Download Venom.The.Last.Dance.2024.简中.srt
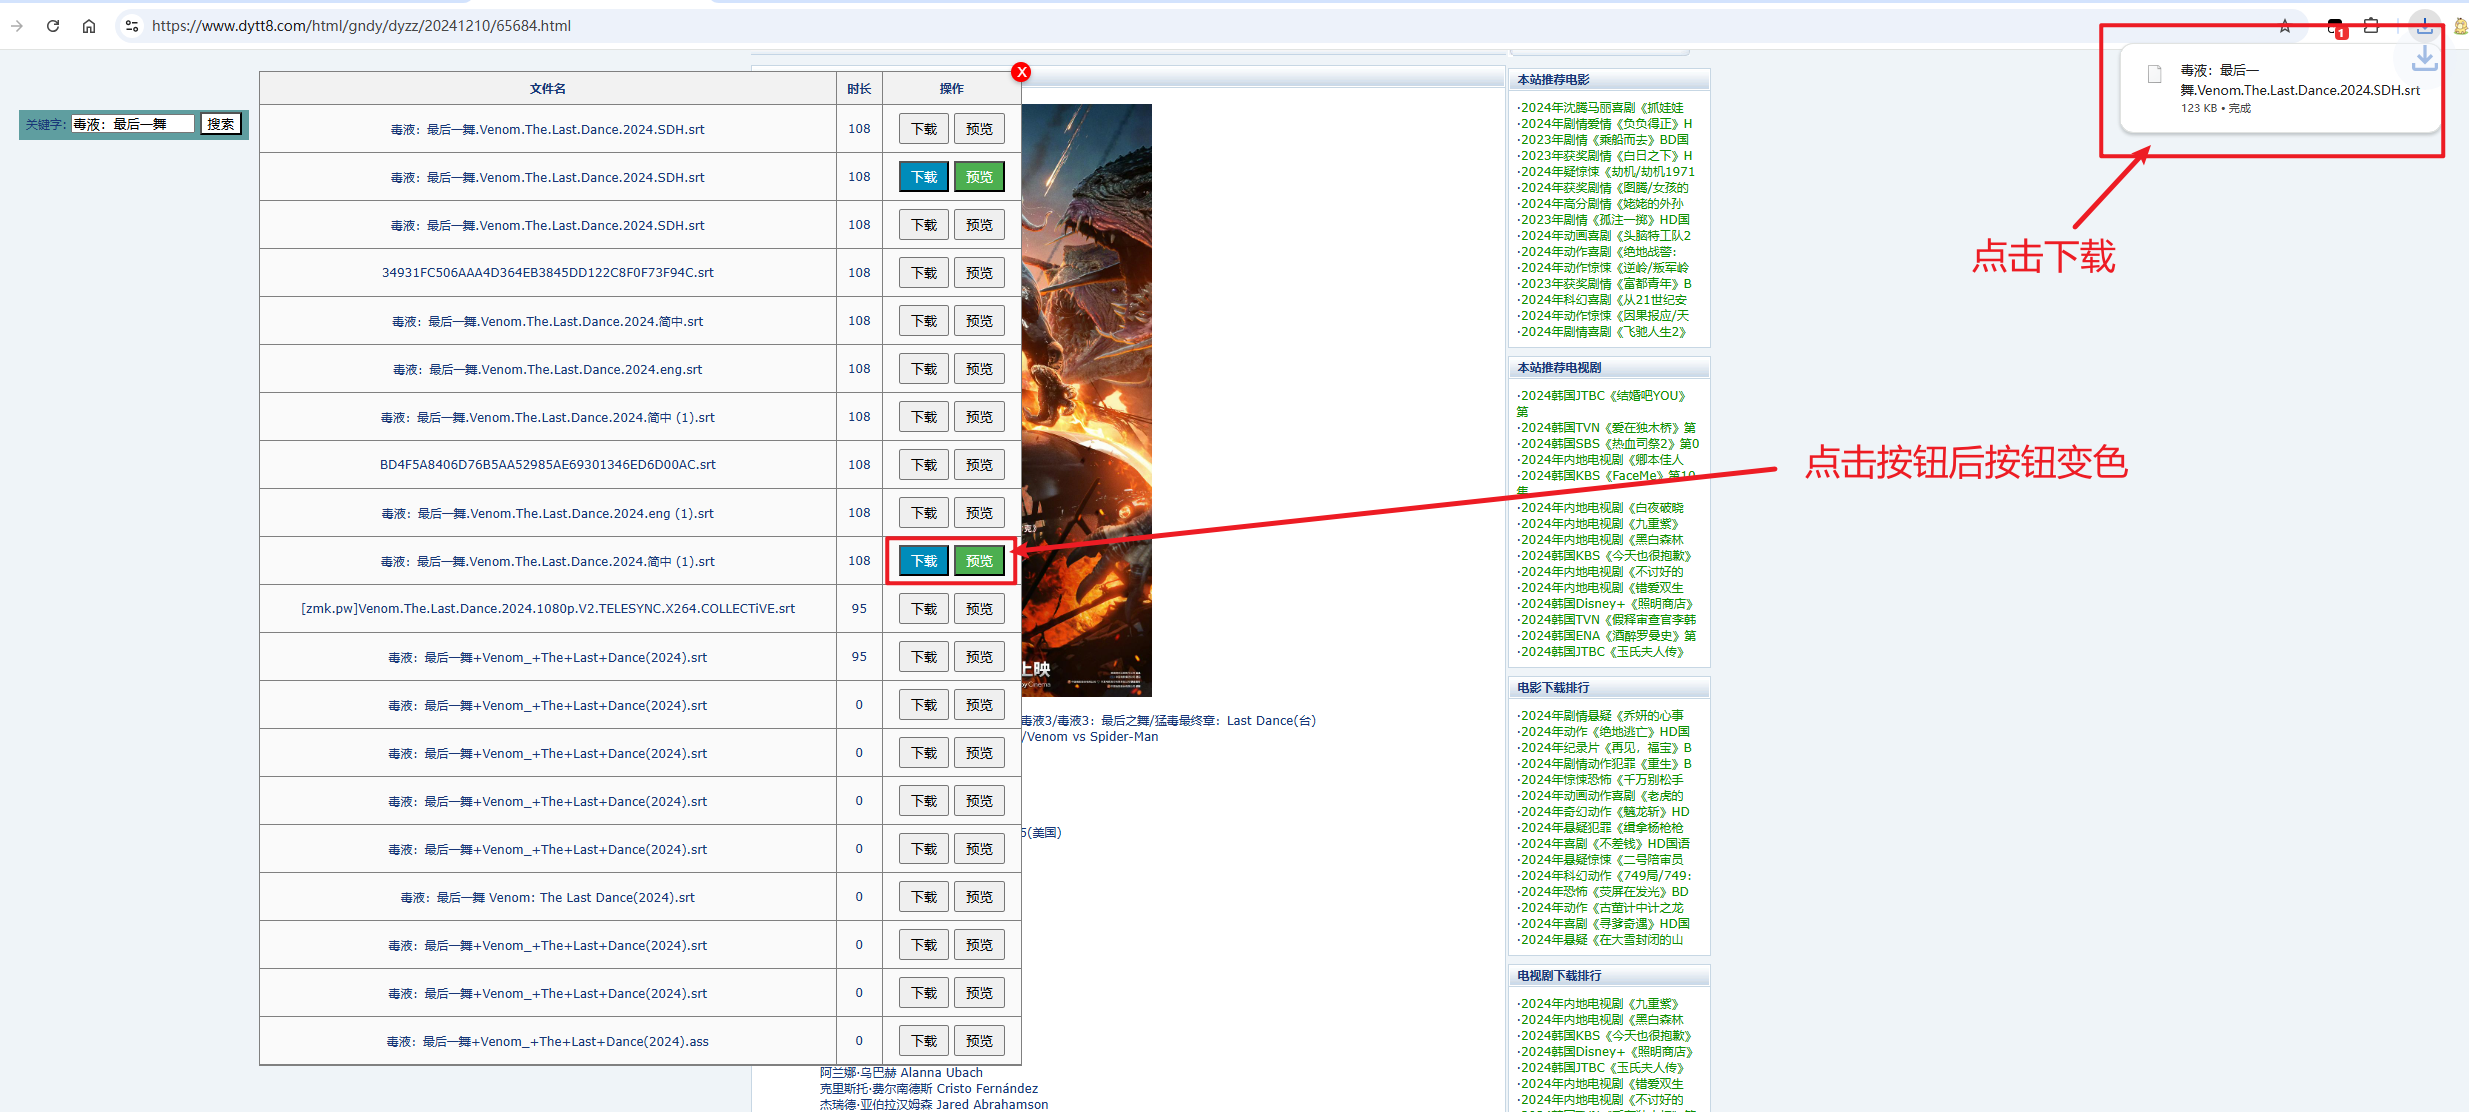Viewport: 2469px width, 1112px height. [x=924, y=321]
